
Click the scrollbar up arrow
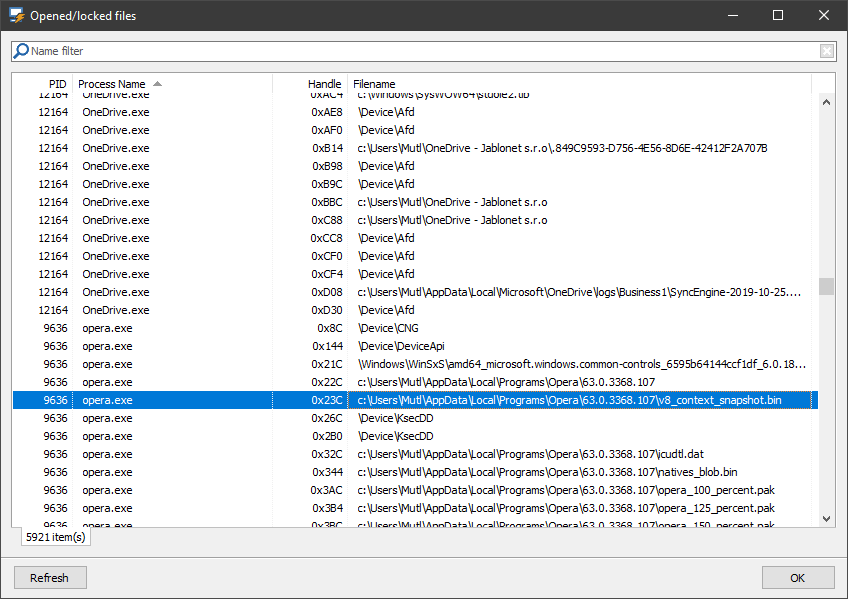(x=826, y=102)
